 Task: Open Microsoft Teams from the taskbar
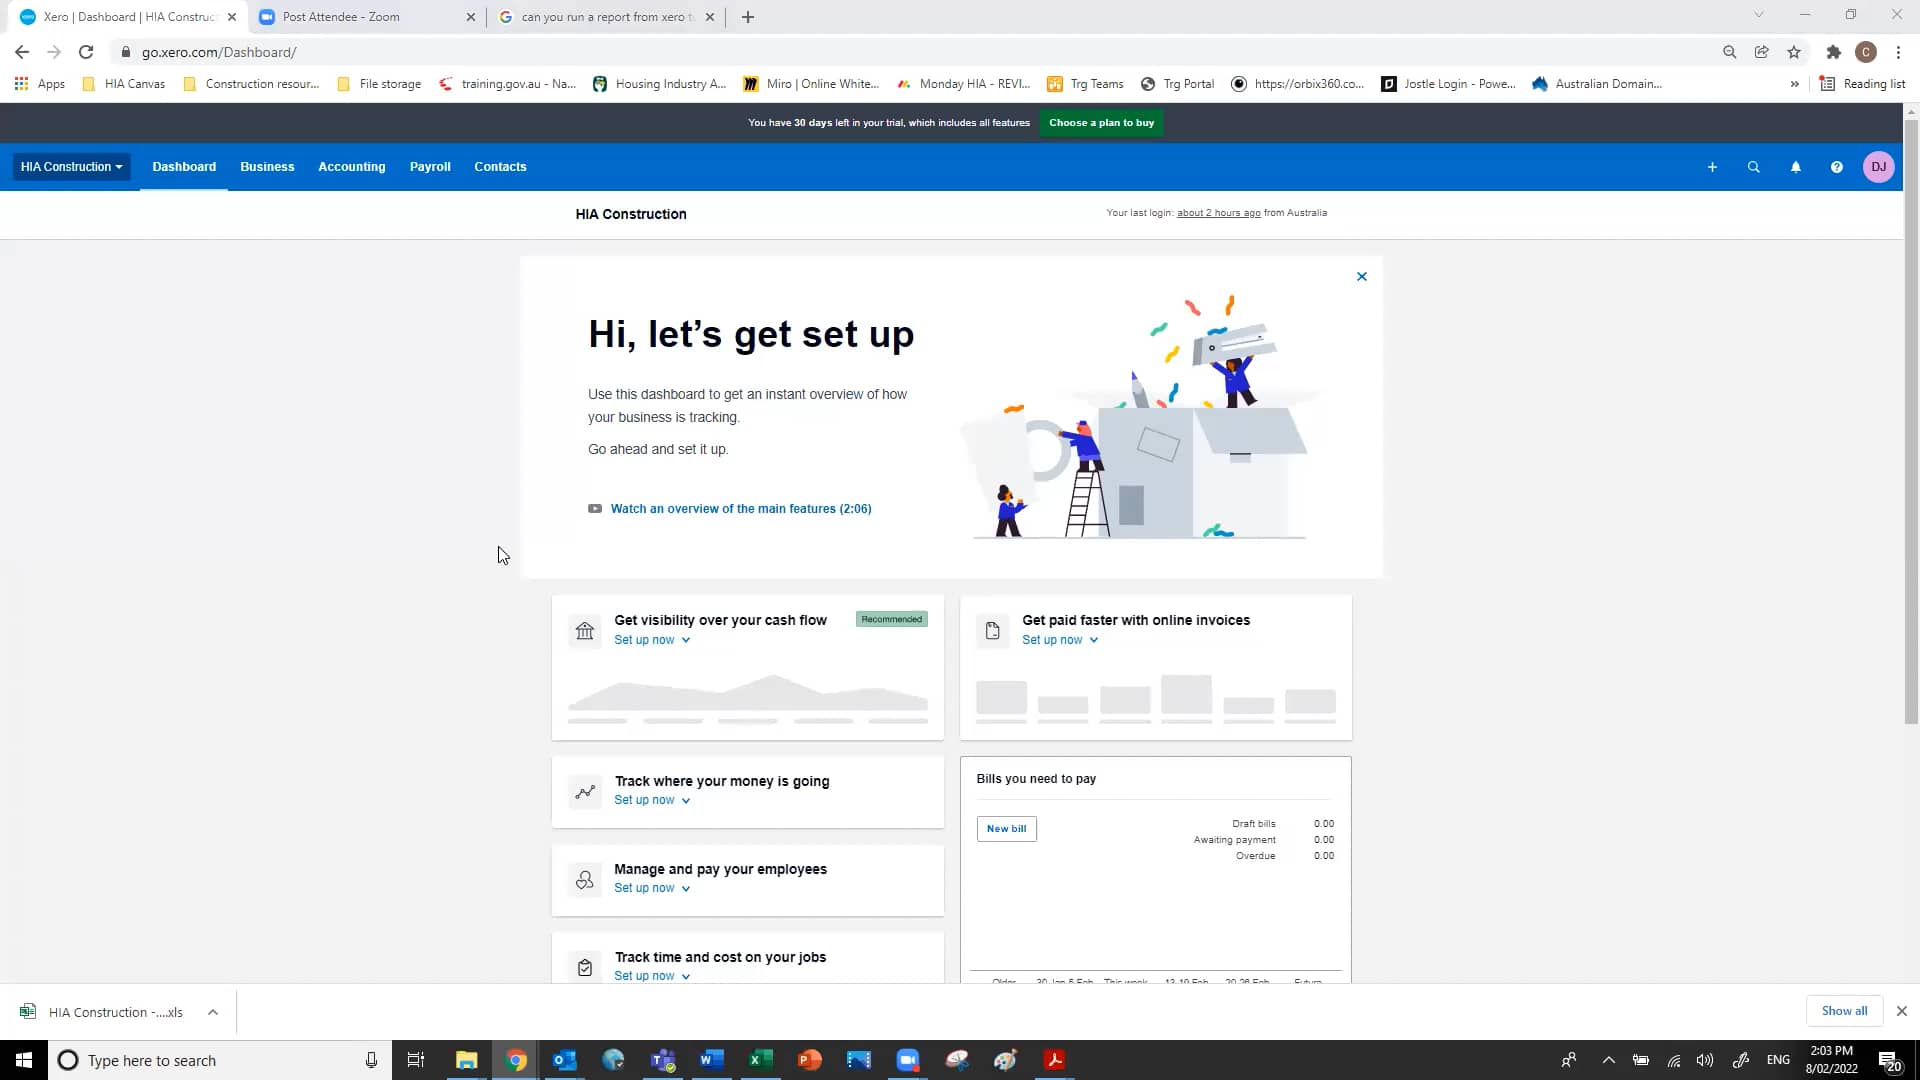click(x=662, y=1059)
